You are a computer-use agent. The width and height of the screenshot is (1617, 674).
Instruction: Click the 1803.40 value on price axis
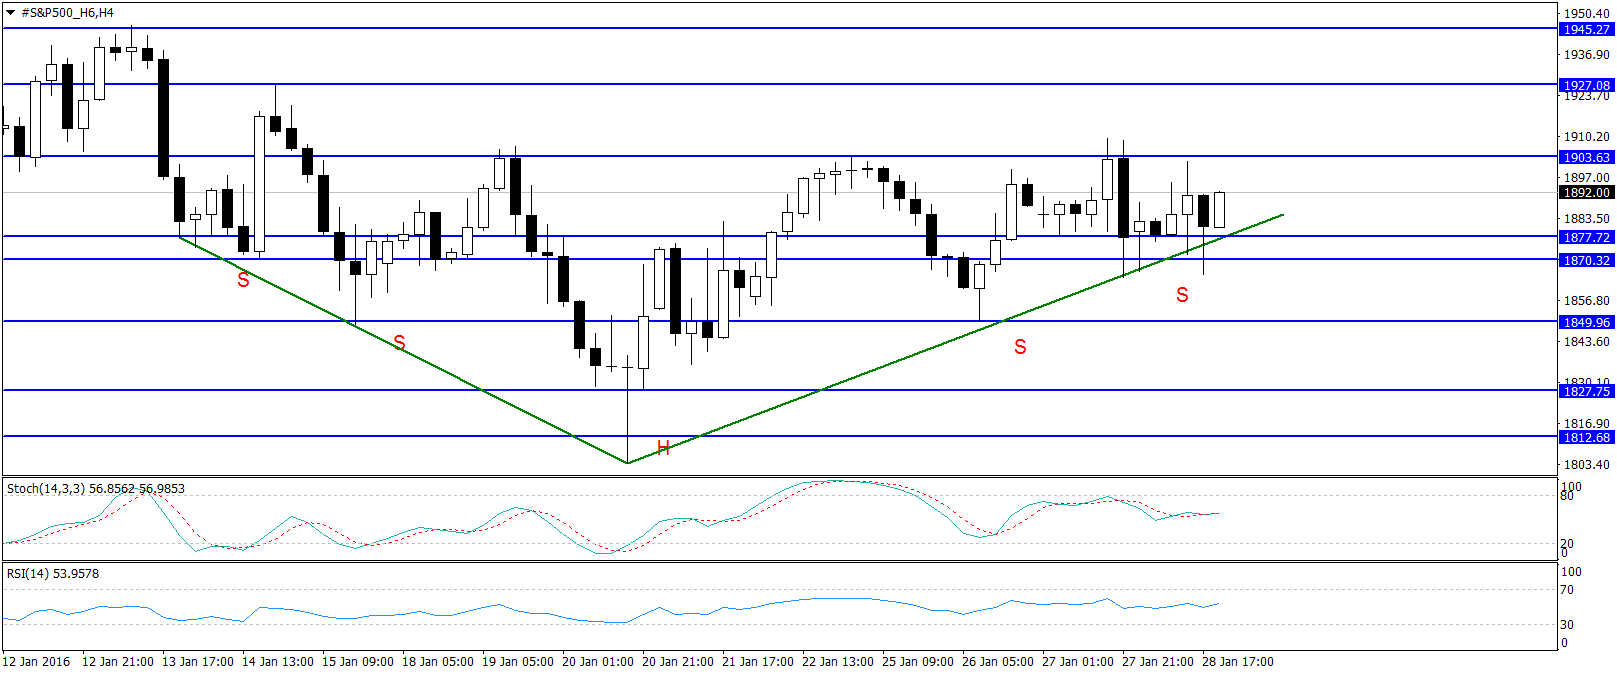tap(1587, 465)
